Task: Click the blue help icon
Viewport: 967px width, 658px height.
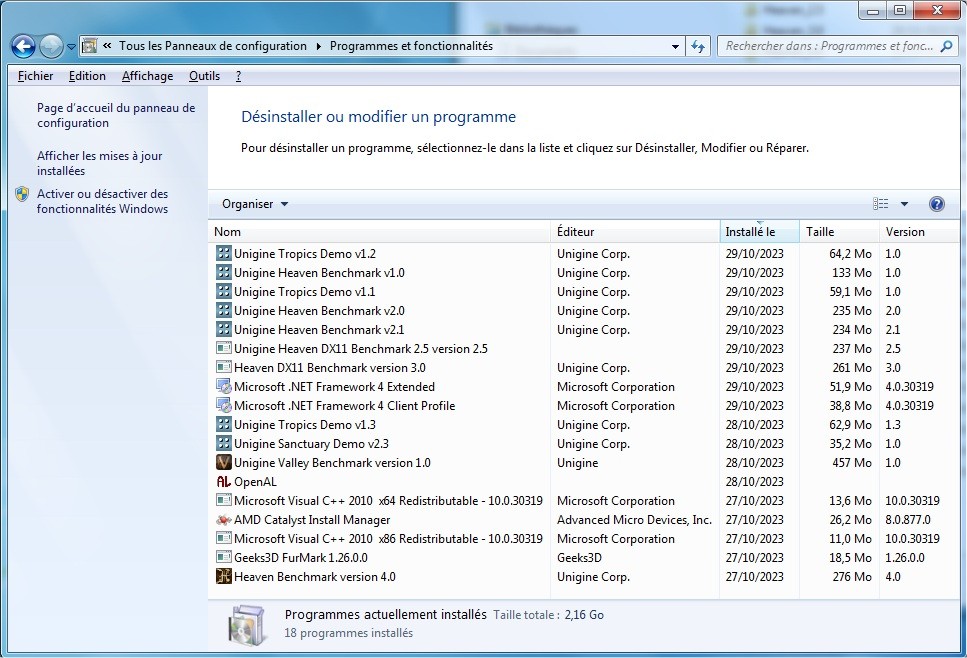Action: click(x=936, y=204)
